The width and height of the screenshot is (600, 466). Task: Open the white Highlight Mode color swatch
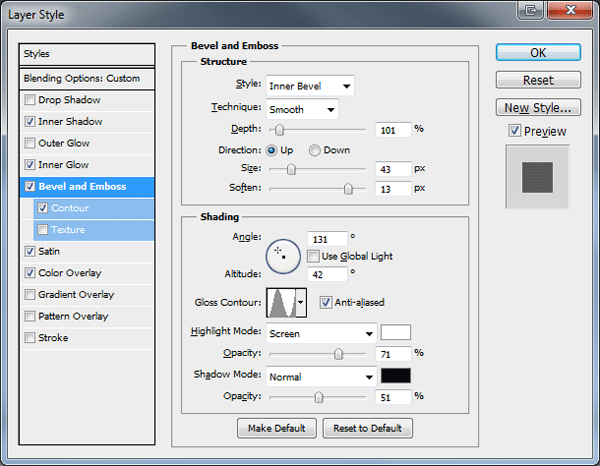coord(396,332)
